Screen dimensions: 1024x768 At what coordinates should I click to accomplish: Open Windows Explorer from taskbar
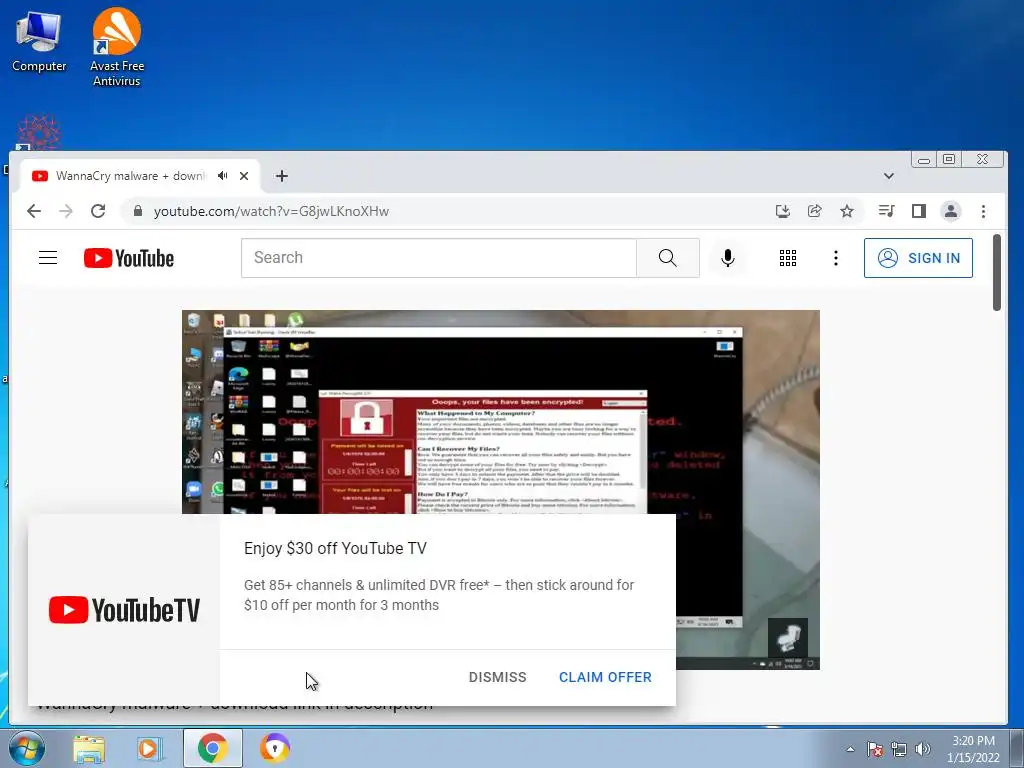89,748
